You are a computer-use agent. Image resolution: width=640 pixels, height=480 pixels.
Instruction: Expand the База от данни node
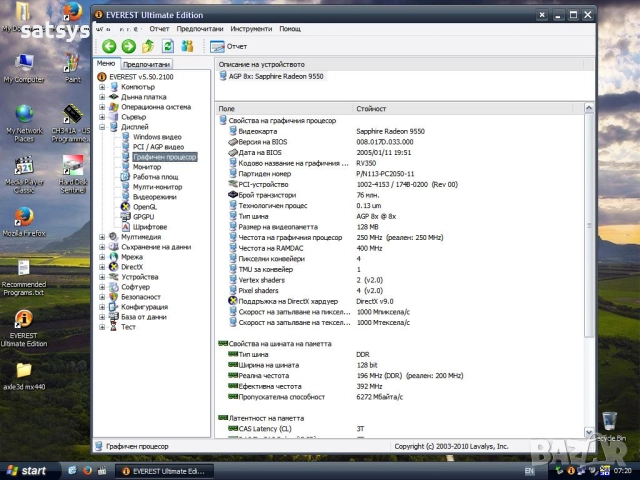coord(102,317)
